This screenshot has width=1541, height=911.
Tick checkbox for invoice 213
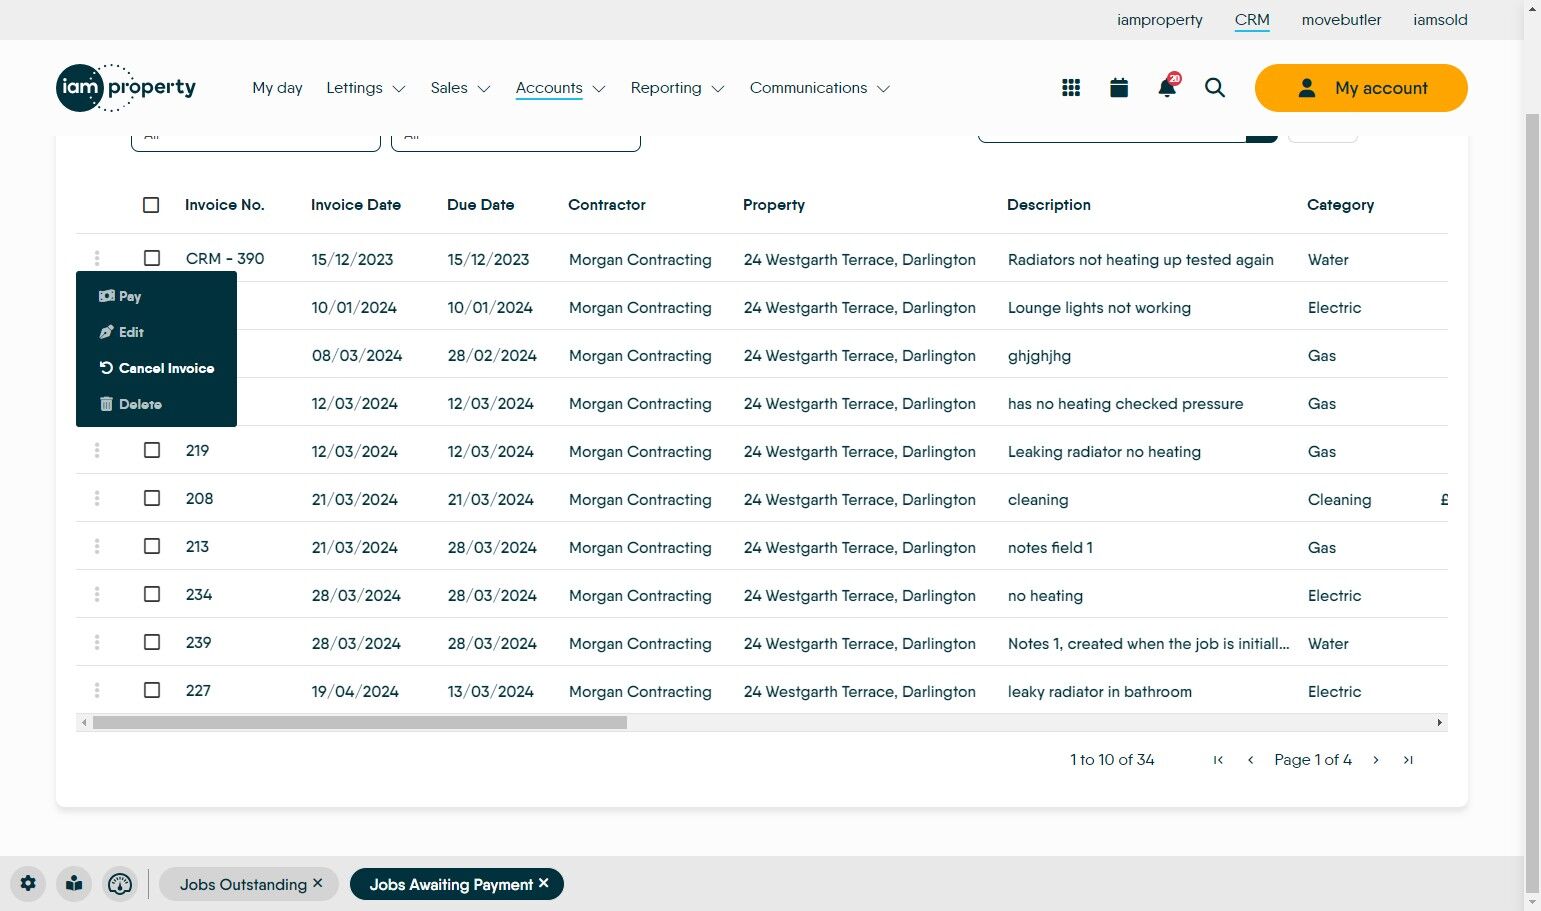pos(152,546)
